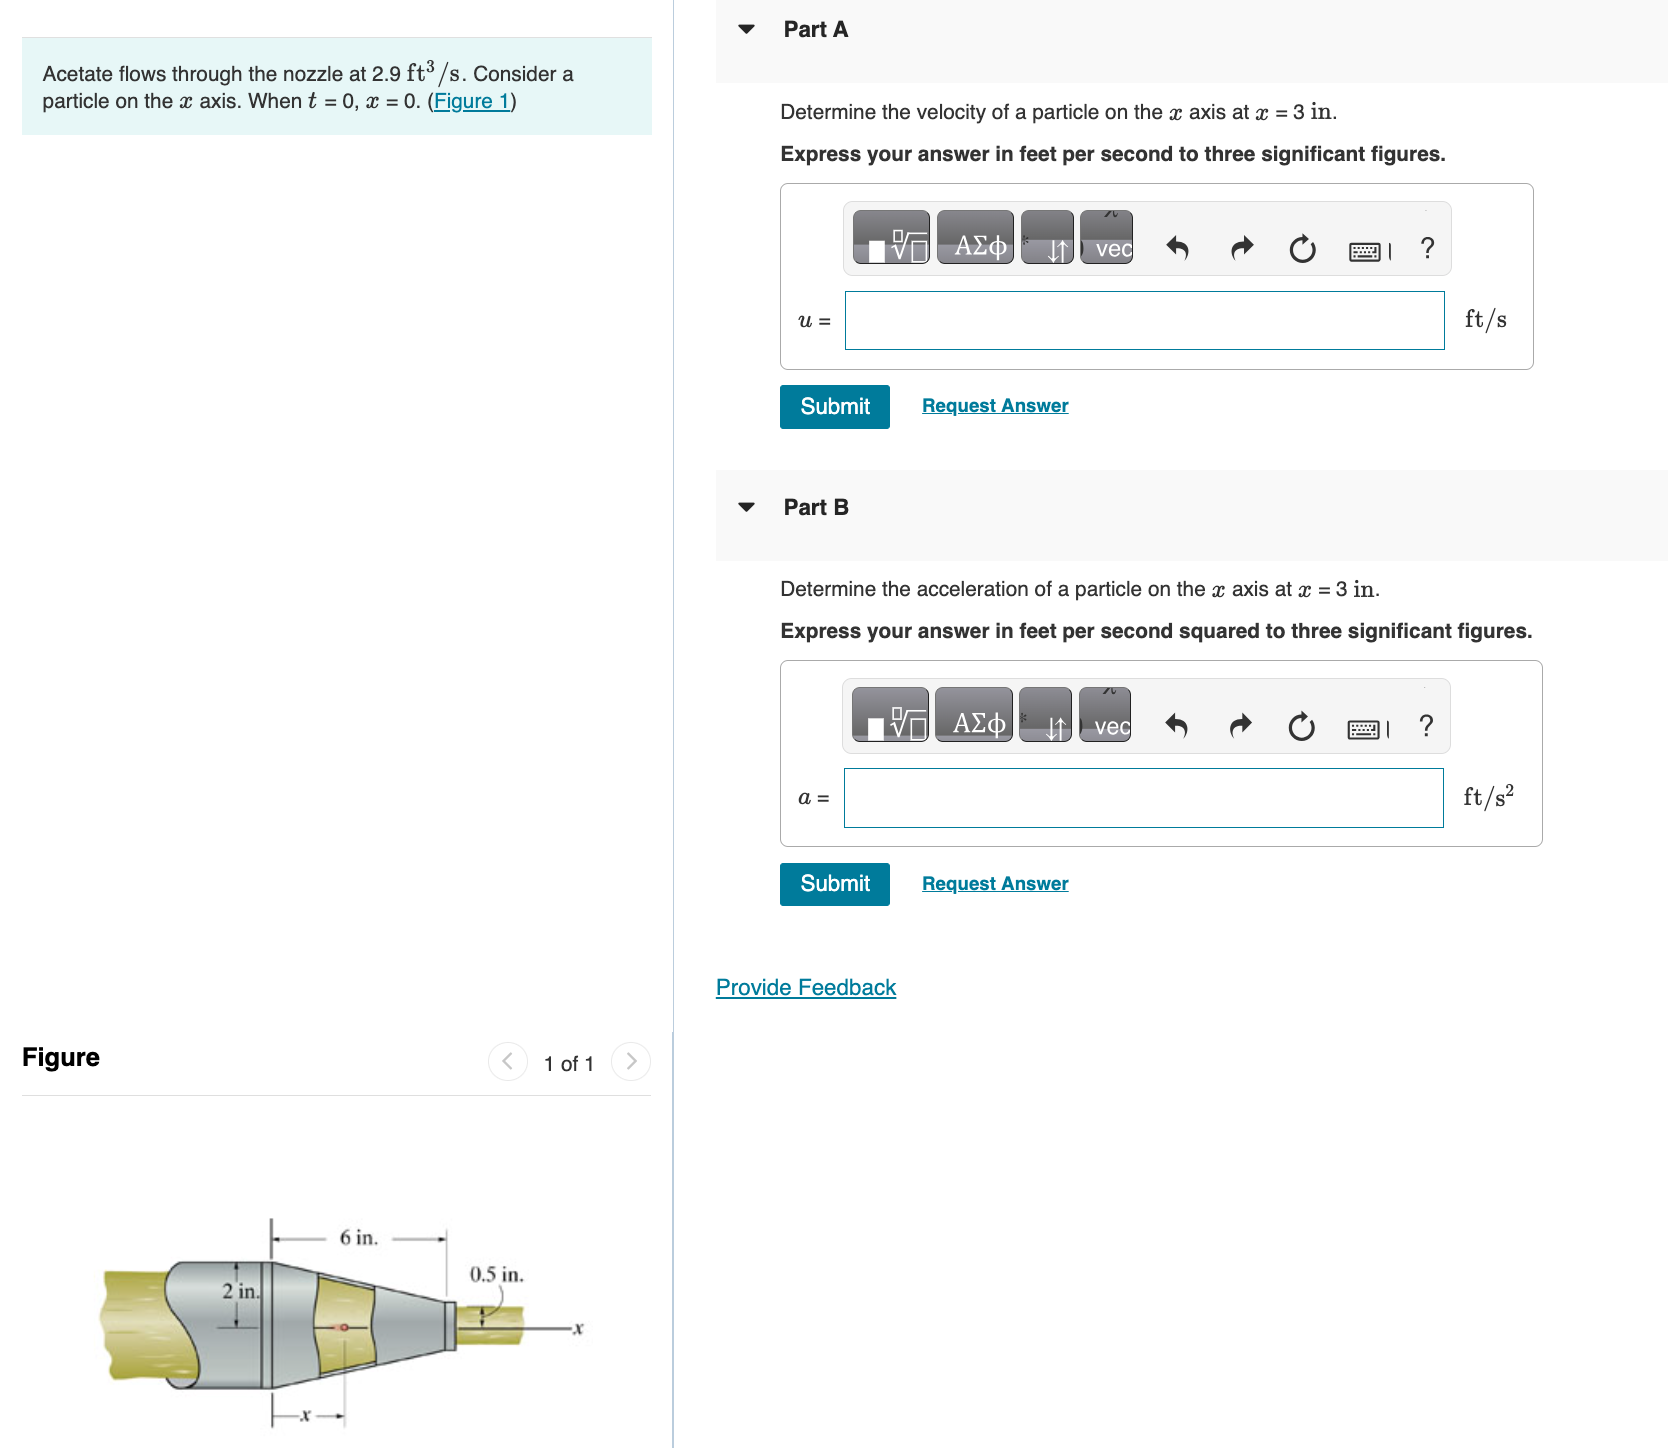Insert a square root template in Part A

[893, 237]
